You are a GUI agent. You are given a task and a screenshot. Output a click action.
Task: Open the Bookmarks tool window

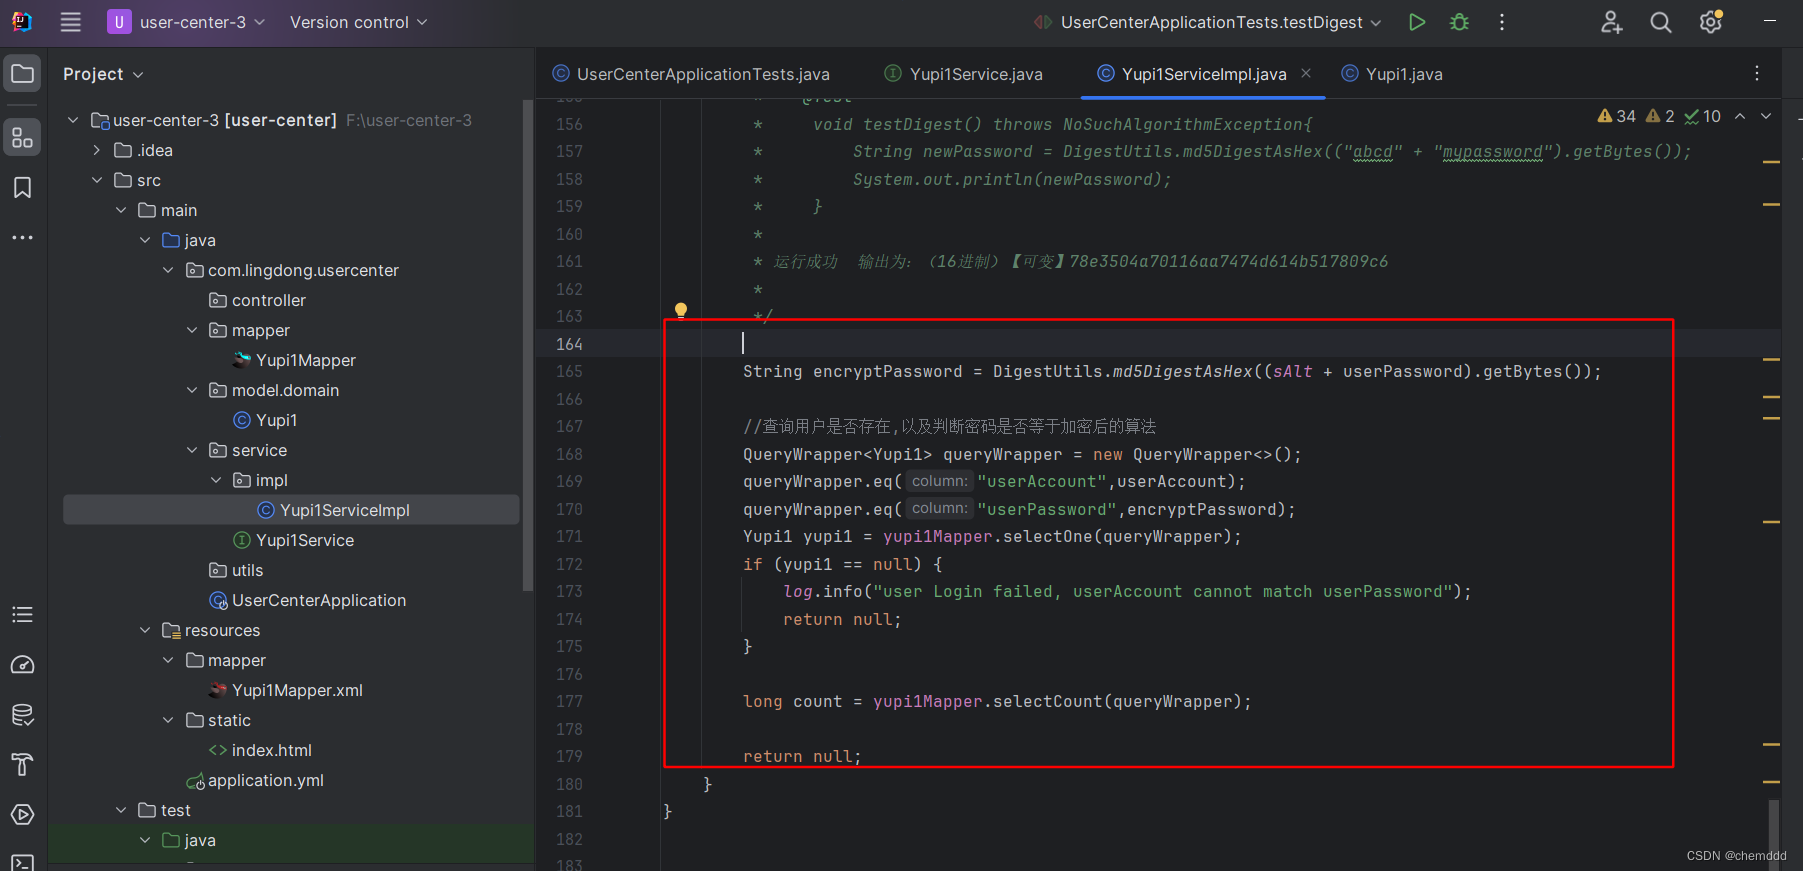[22, 188]
